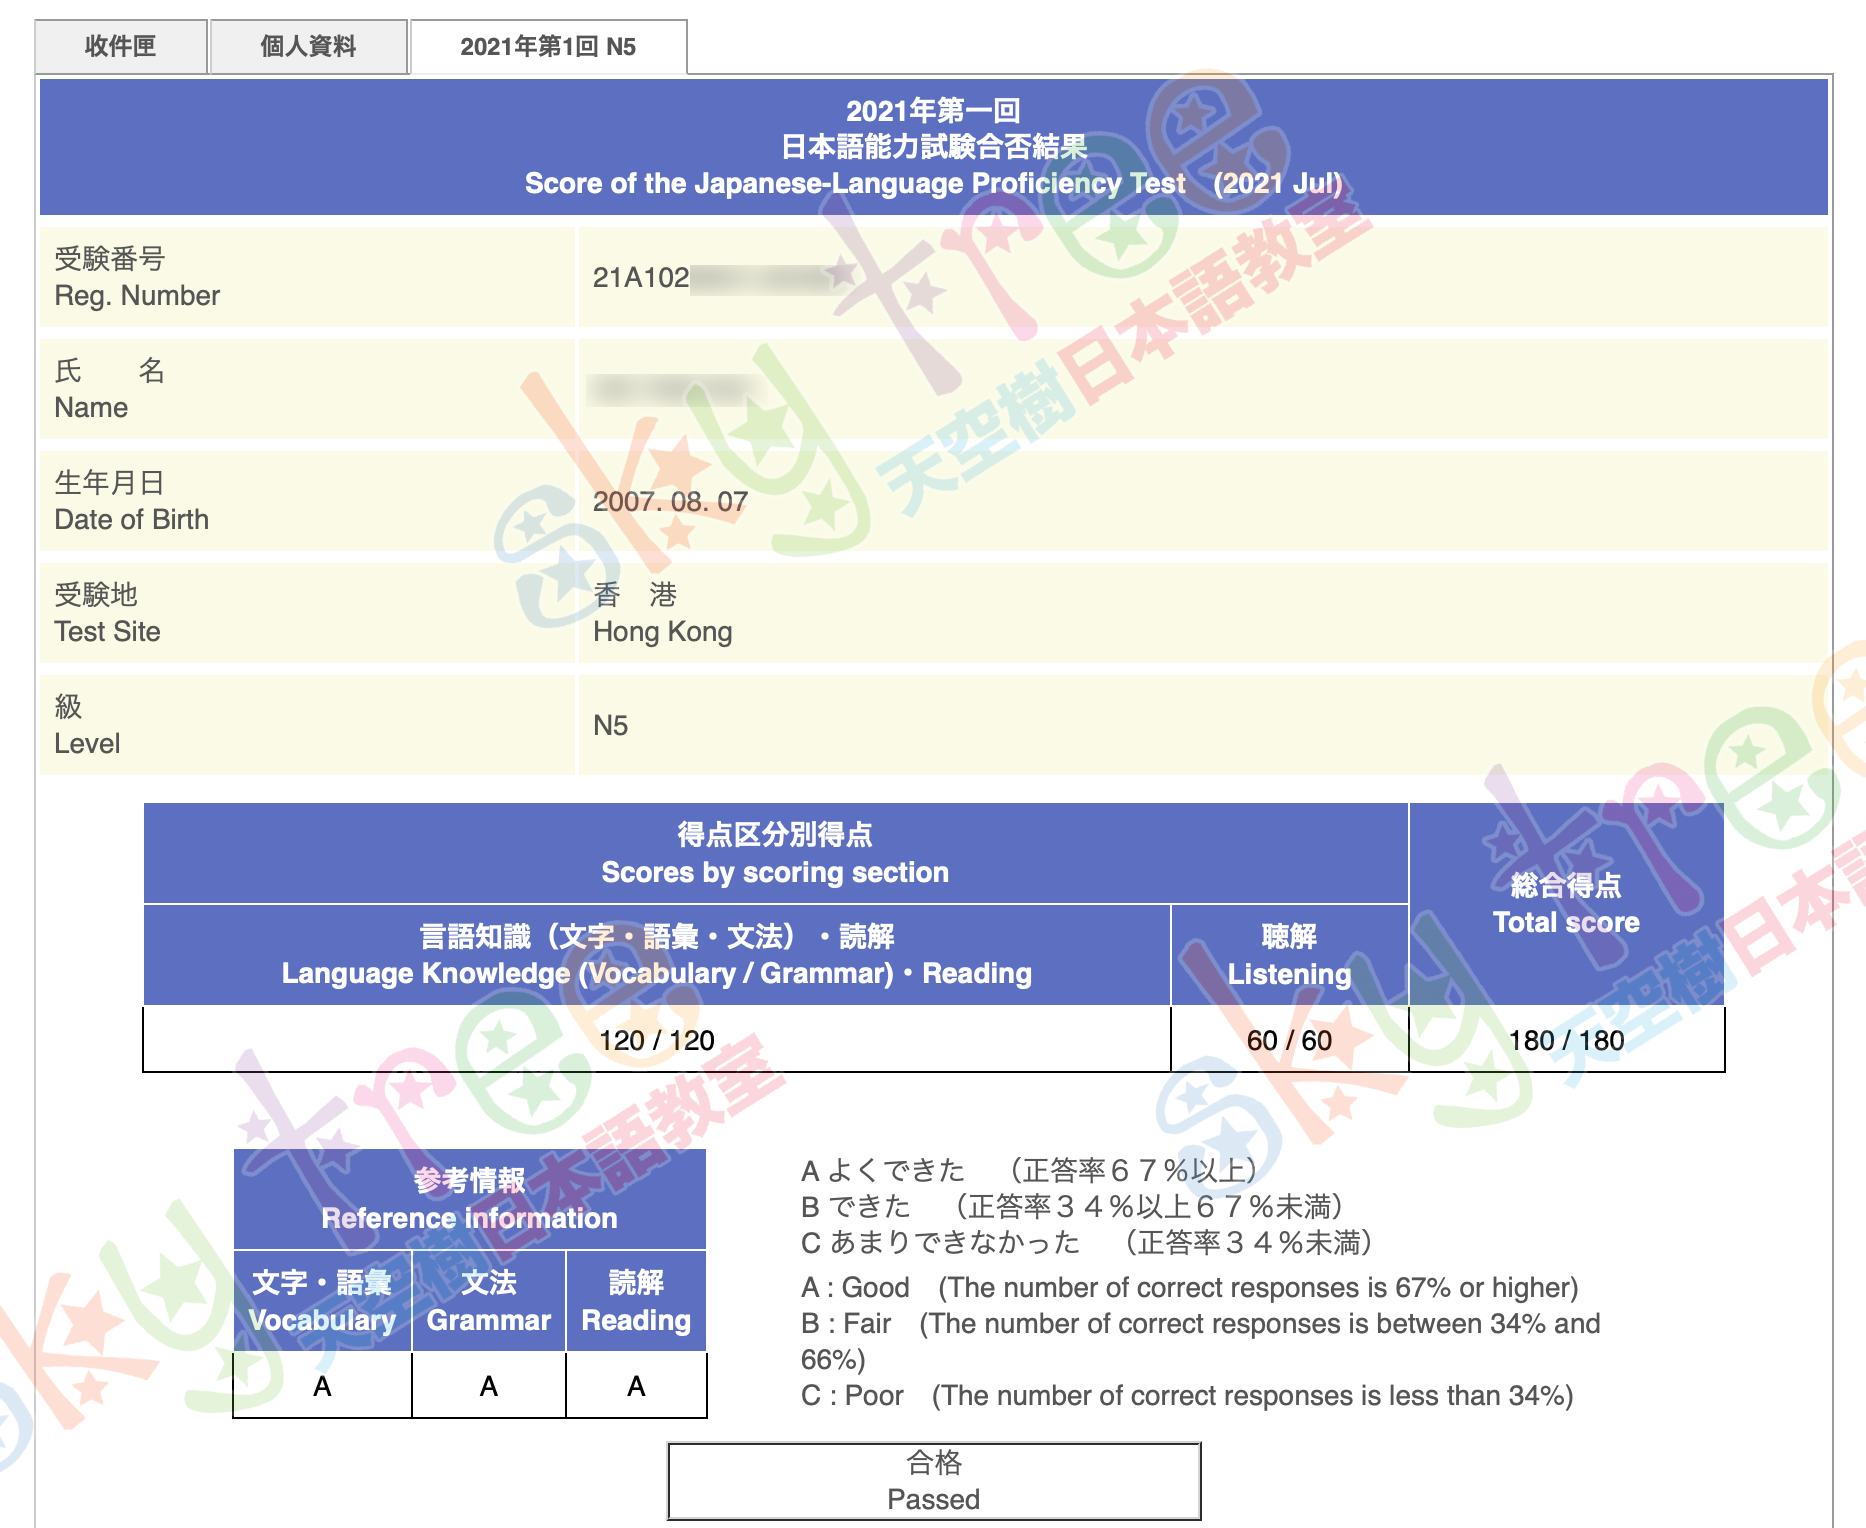Open the 收件匣 tab
The width and height of the screenshot is (1866, 1528).
coord(120,46)
